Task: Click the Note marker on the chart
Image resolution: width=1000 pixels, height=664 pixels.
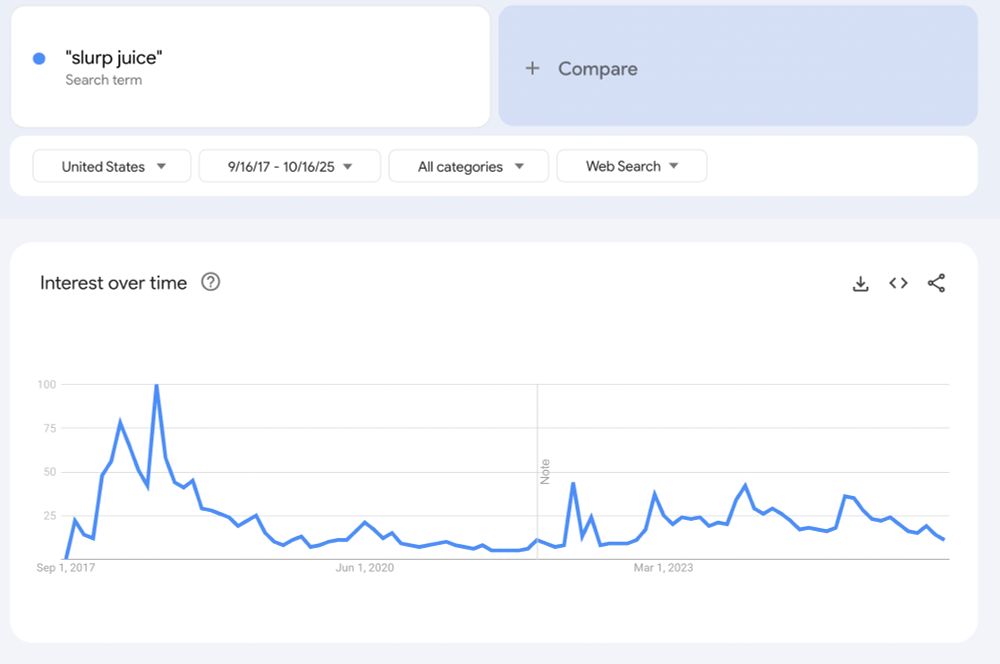Action: pyautogui.click(x=545, y=471)
